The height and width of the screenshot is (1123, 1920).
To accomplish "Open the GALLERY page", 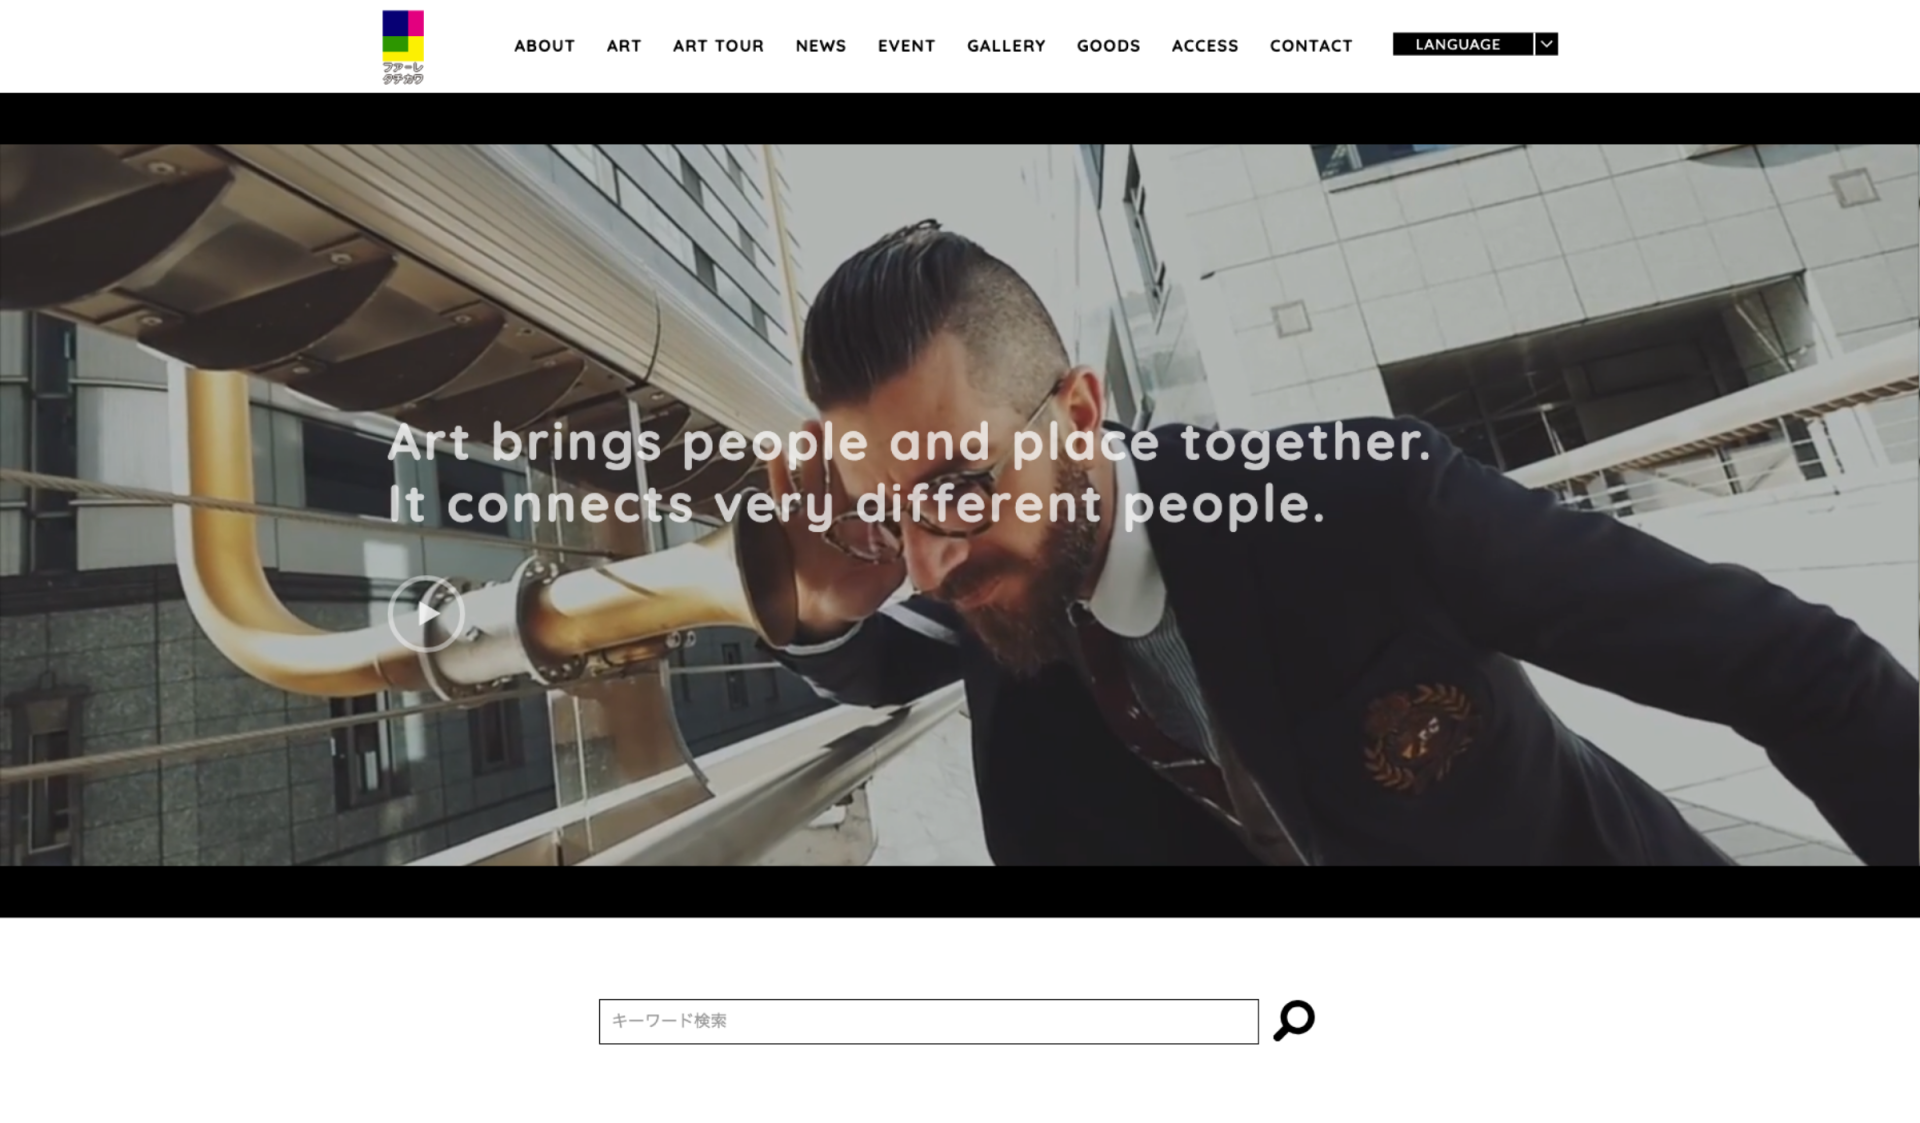I will (1006, 46).
